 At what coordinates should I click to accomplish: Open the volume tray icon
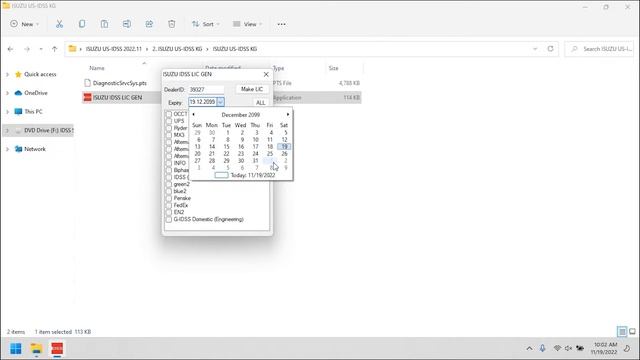tap(568, 348)
